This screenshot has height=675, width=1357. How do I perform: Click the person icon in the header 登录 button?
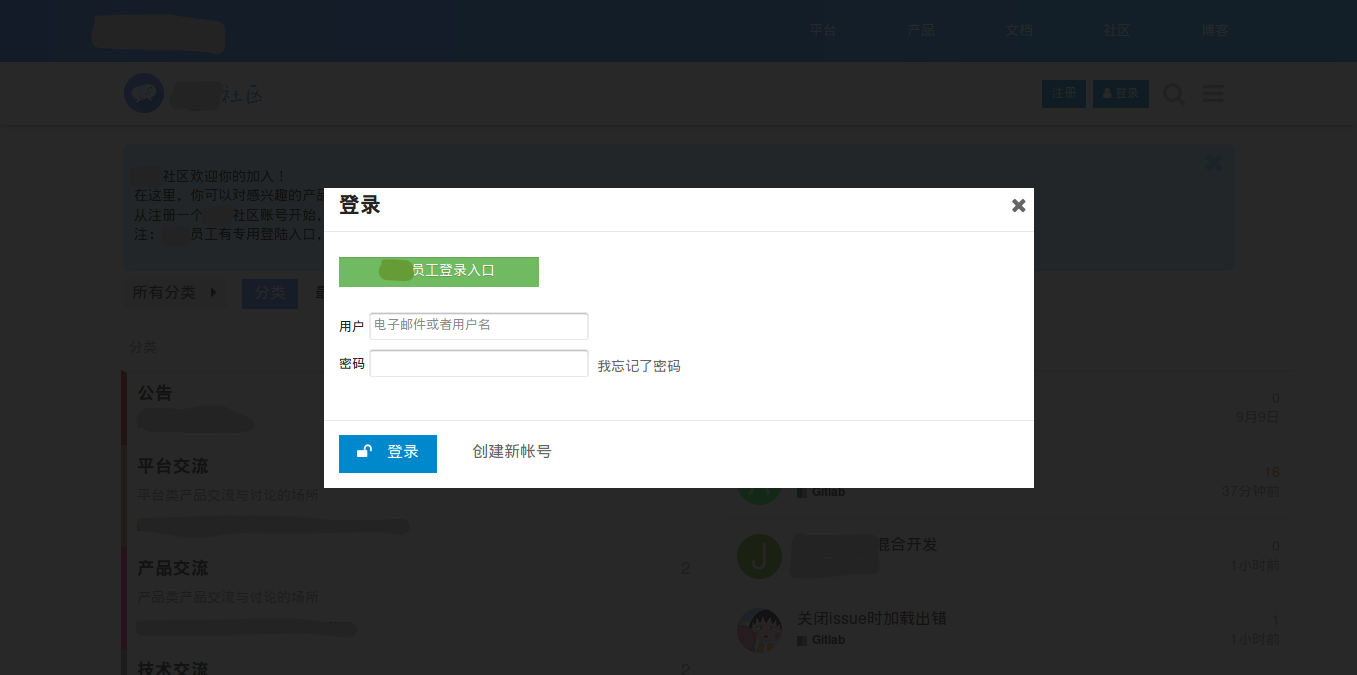(1106, 93)
